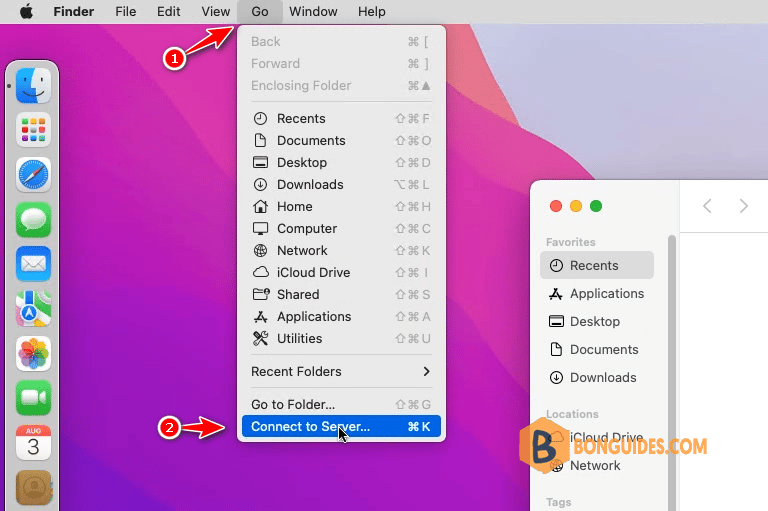This screenshot has height=511, width=768.
Task: Open Calendar icon showing Aug 3
Action: 33,442
